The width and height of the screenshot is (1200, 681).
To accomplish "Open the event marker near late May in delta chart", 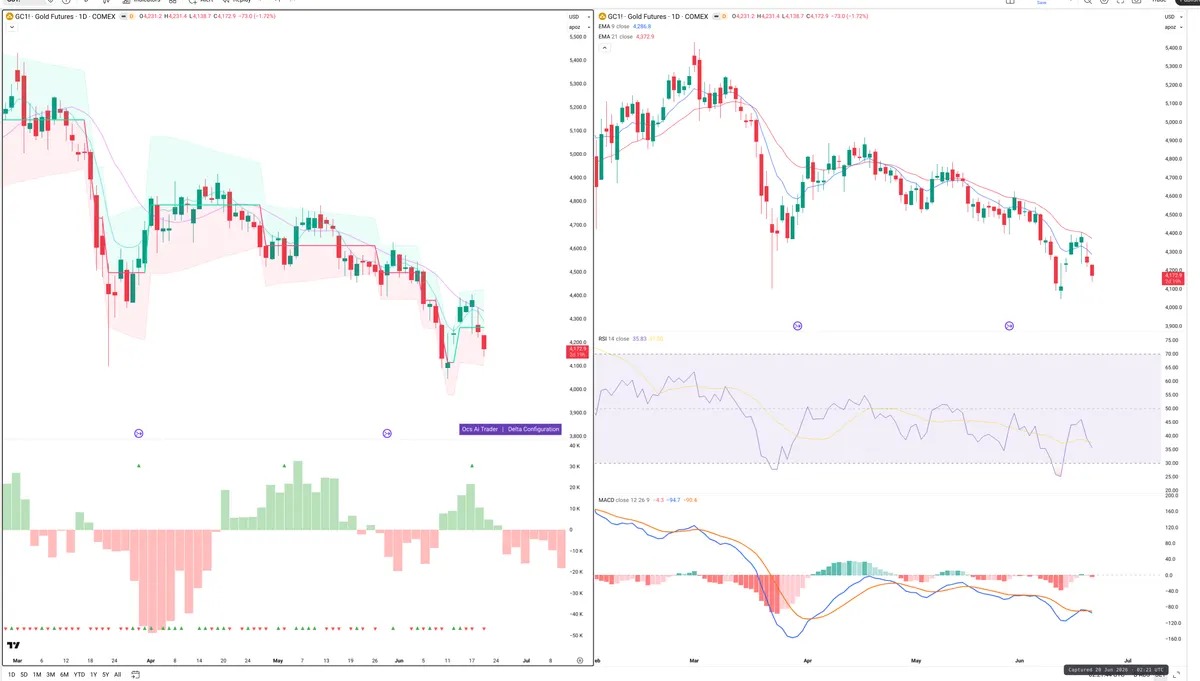I will 387,433.
